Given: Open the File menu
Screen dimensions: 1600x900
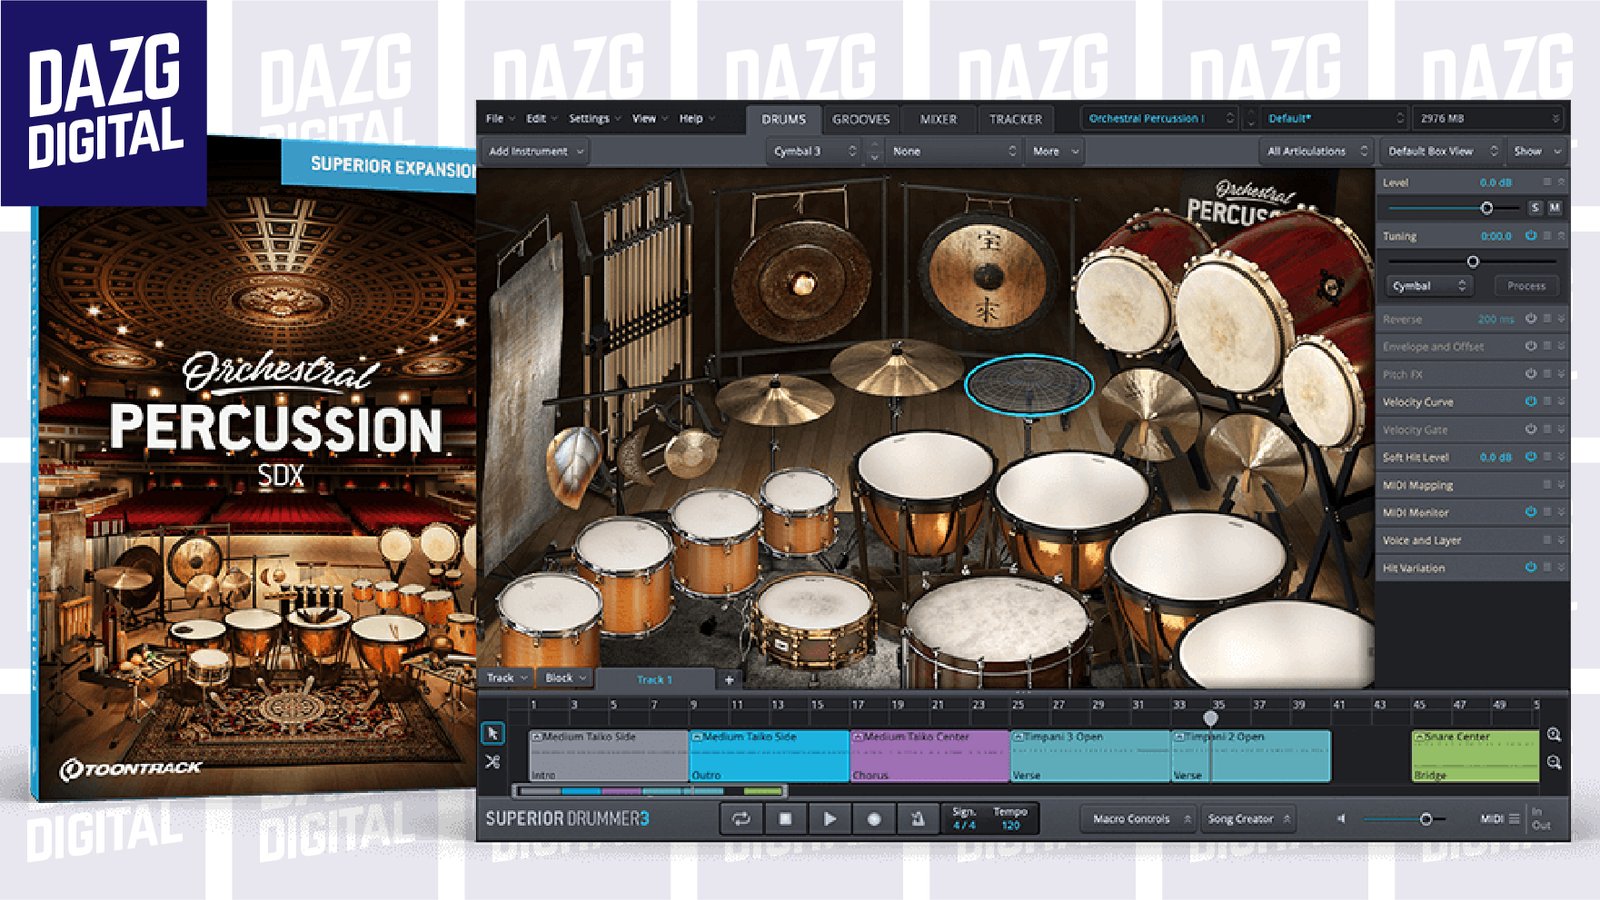Looking at the screenshot, I should tap(500, 118).
